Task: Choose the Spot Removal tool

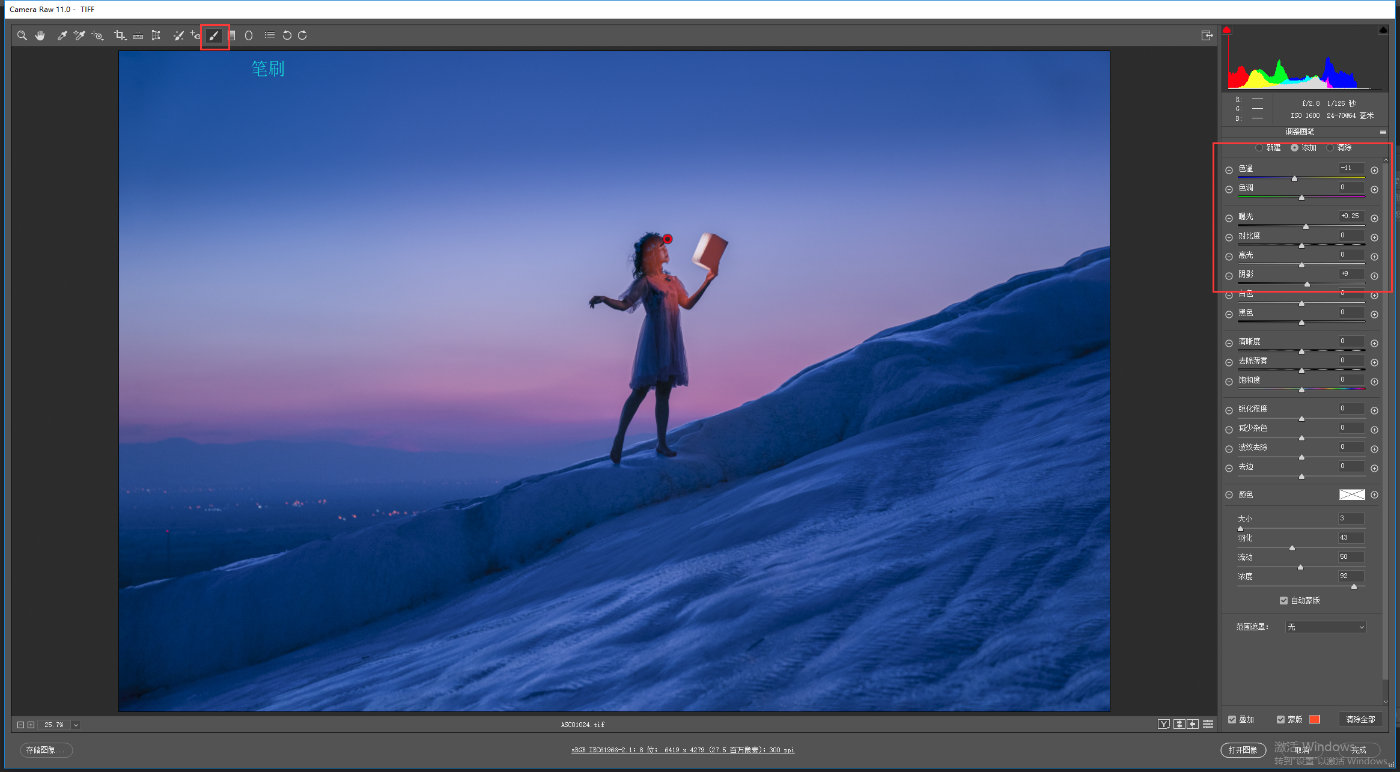Action: [x=178, y=36]
